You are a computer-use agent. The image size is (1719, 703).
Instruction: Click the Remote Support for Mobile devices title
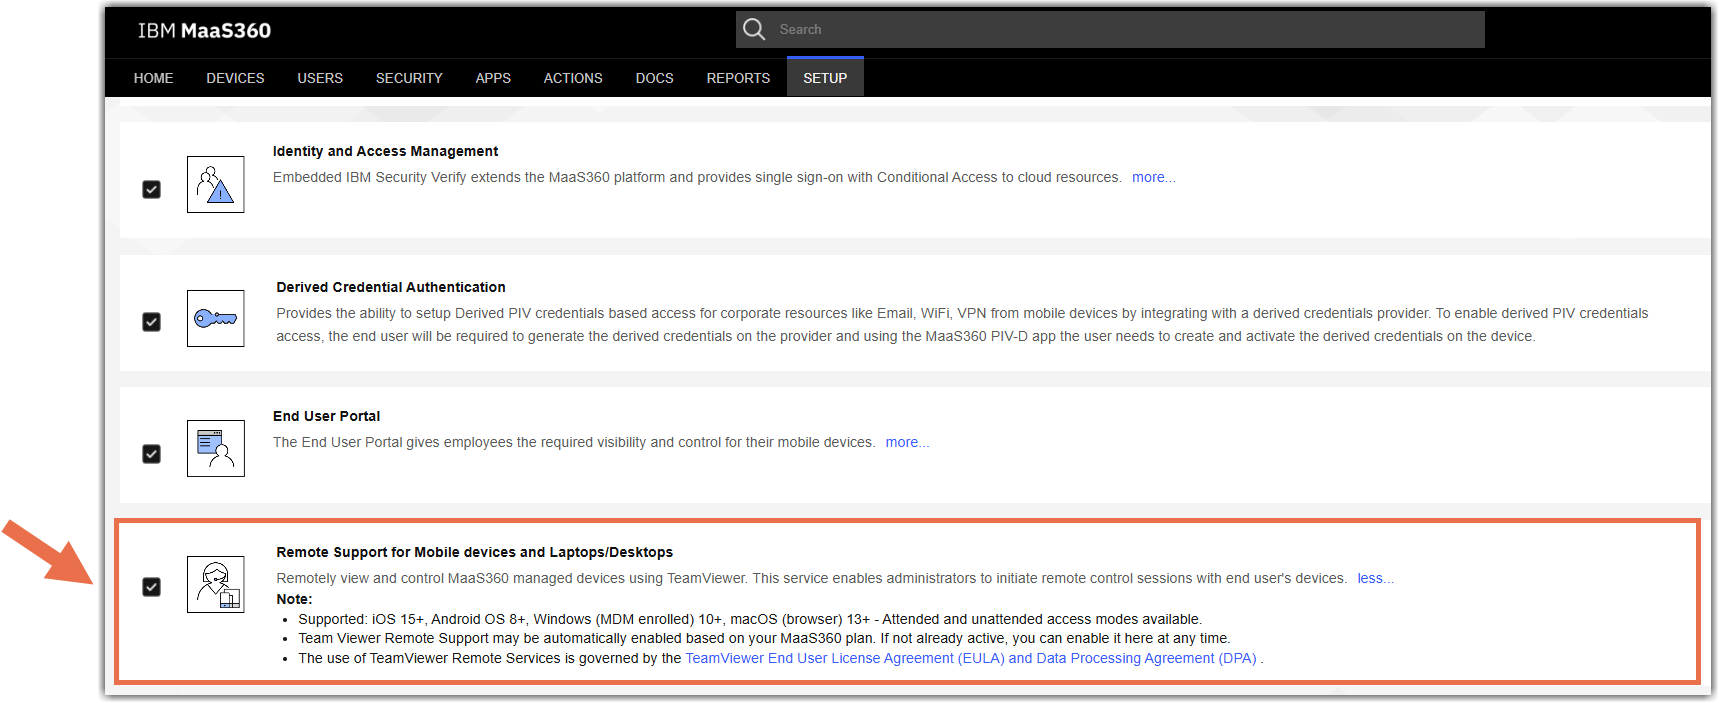(x=475, y=552)
